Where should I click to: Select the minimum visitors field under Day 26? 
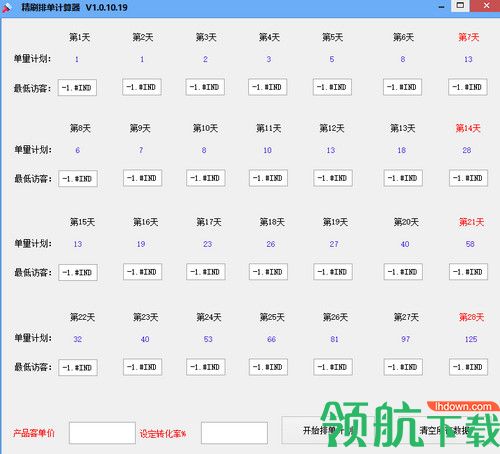(333, 367)
